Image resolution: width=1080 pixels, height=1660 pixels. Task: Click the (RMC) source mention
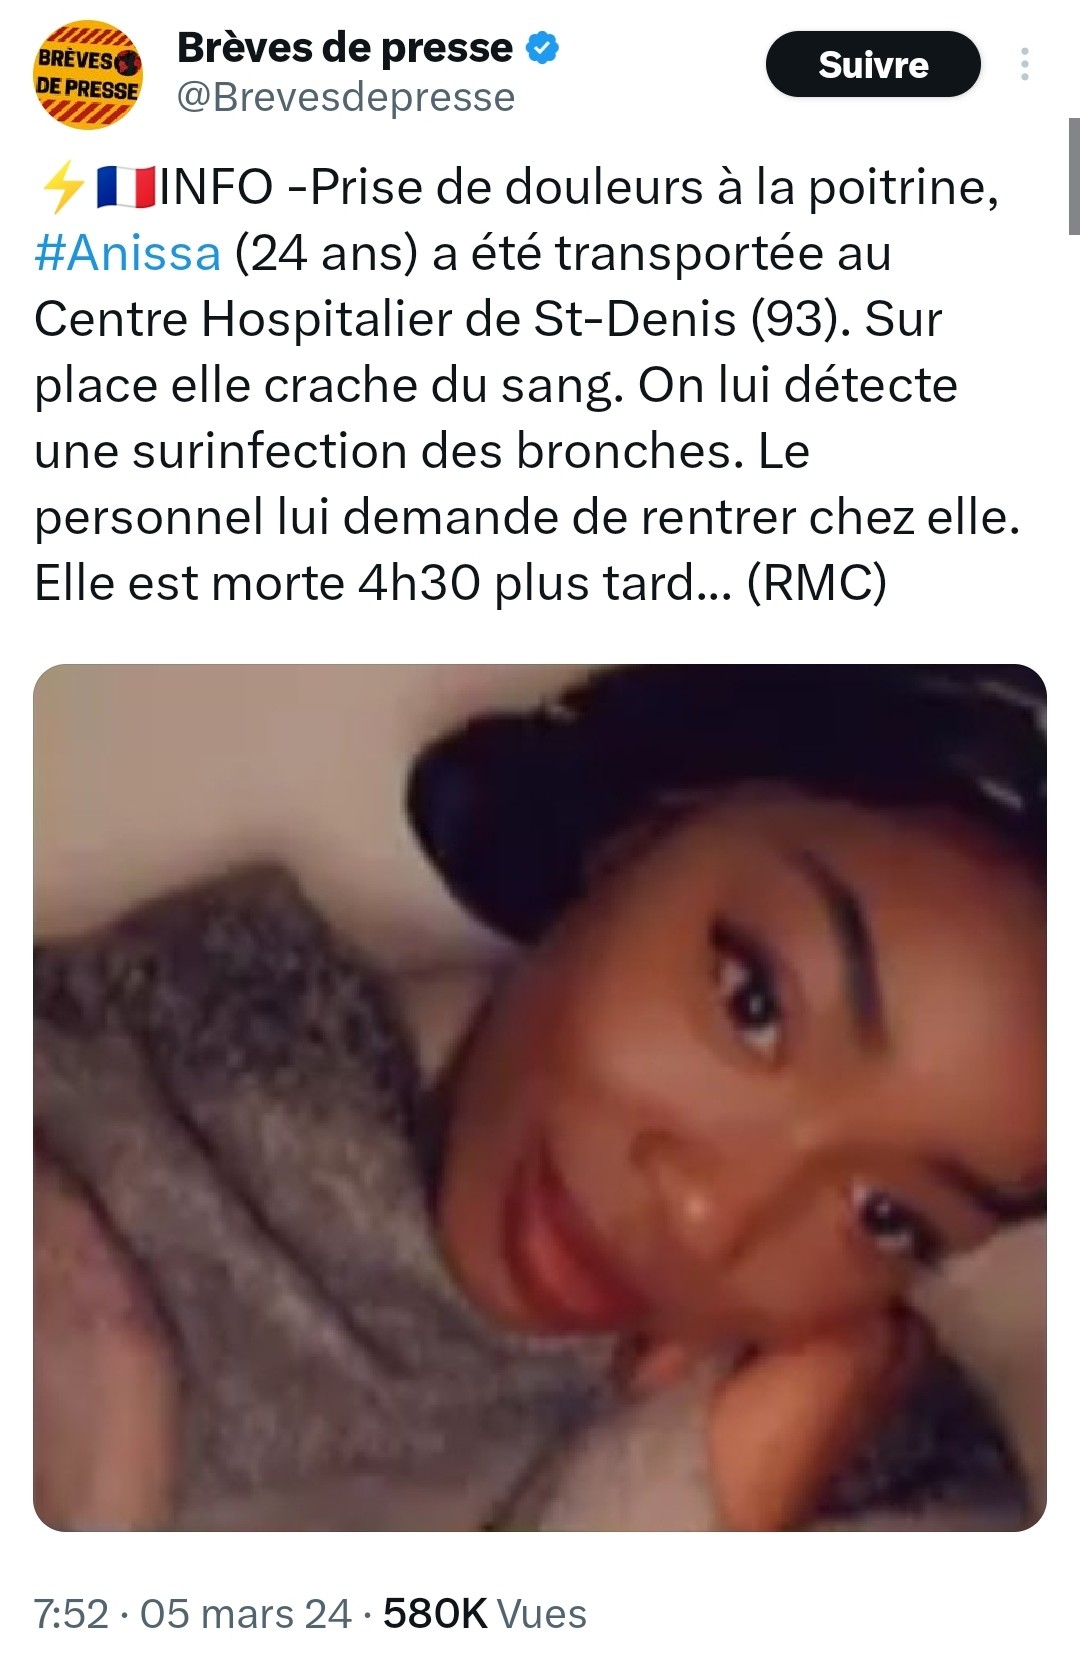(816, 583)
